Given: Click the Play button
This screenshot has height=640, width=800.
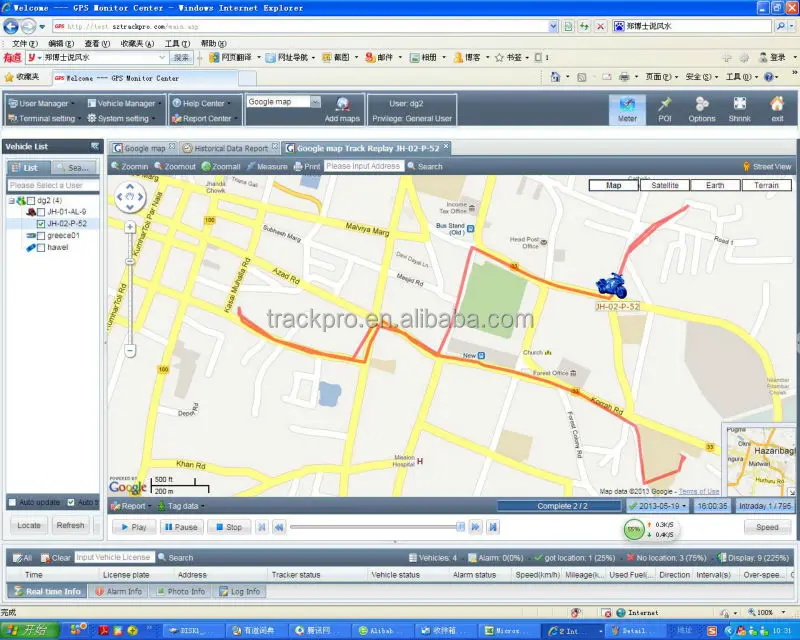Looking at the screenshot, I should pos(134,527).
